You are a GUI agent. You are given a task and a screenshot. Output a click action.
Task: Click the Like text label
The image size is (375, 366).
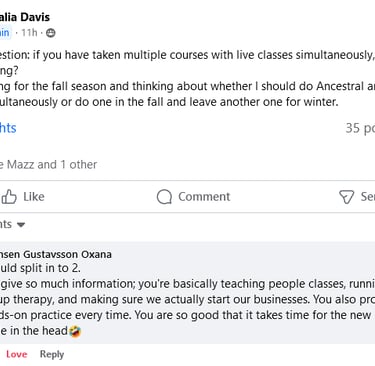34,197
